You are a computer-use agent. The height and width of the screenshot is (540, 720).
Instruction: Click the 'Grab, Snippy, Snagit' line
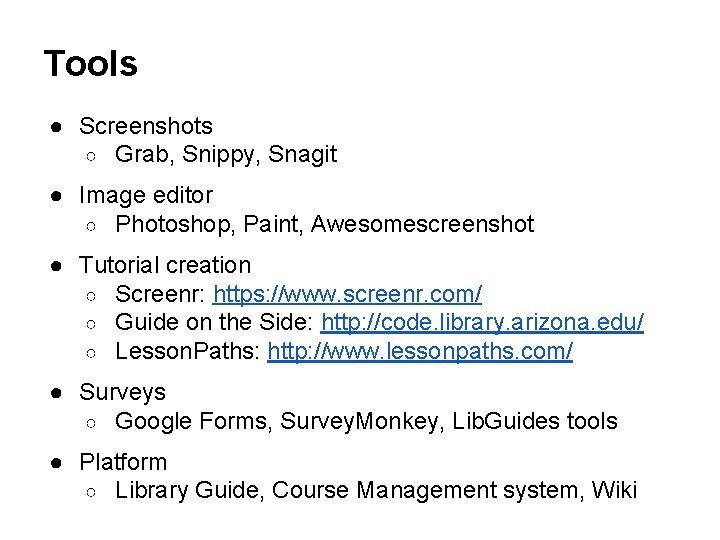226,155
